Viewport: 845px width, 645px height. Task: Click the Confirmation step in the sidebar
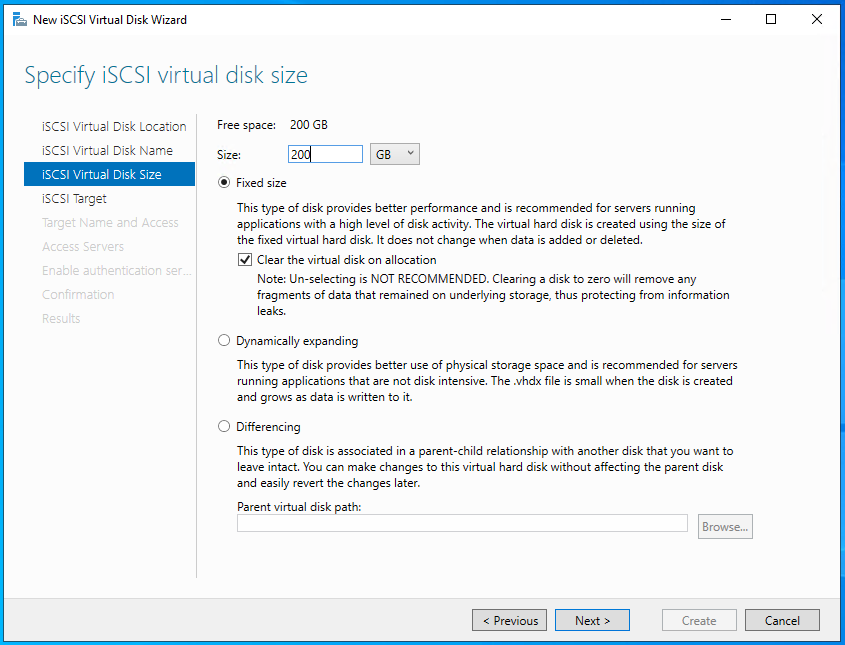tap(78, 295)
